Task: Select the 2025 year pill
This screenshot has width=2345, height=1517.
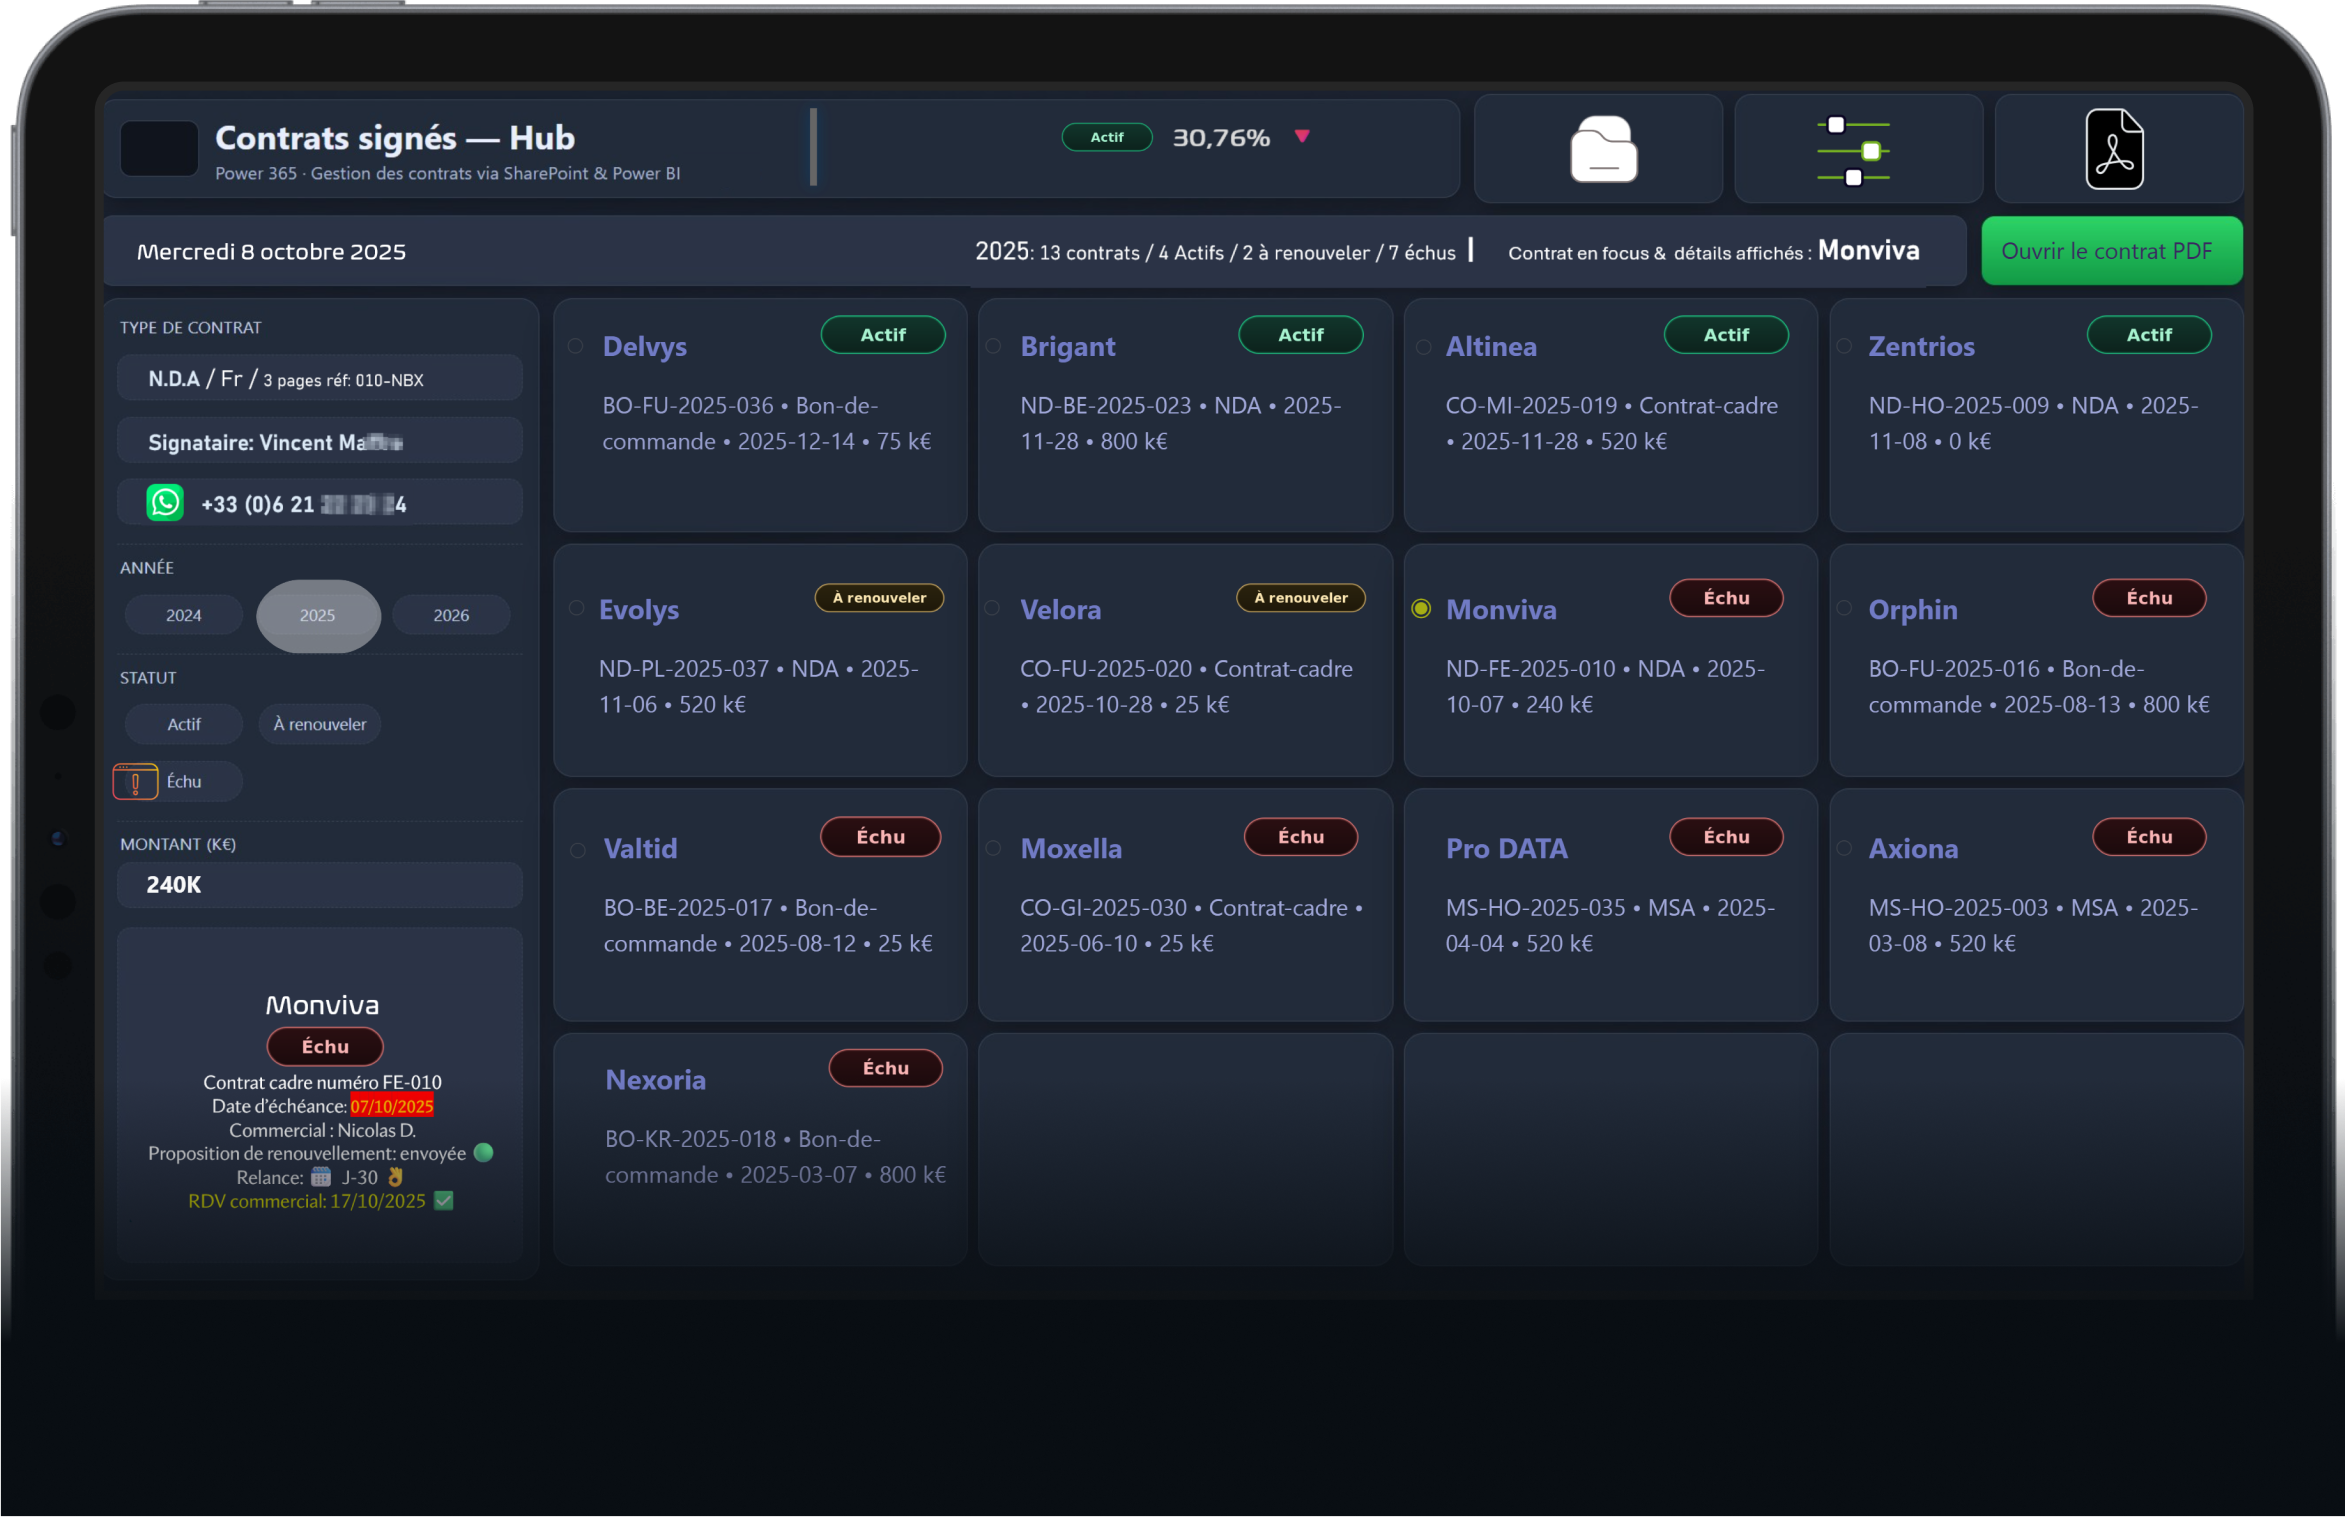Action: (318, 615)
